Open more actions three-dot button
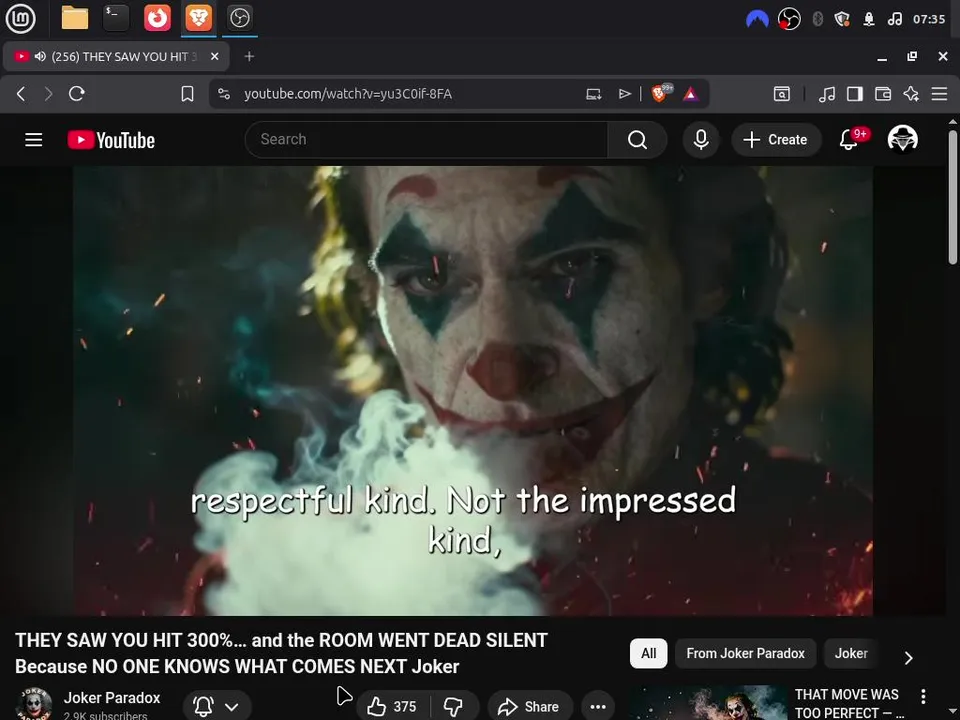 tap(598, 707)
